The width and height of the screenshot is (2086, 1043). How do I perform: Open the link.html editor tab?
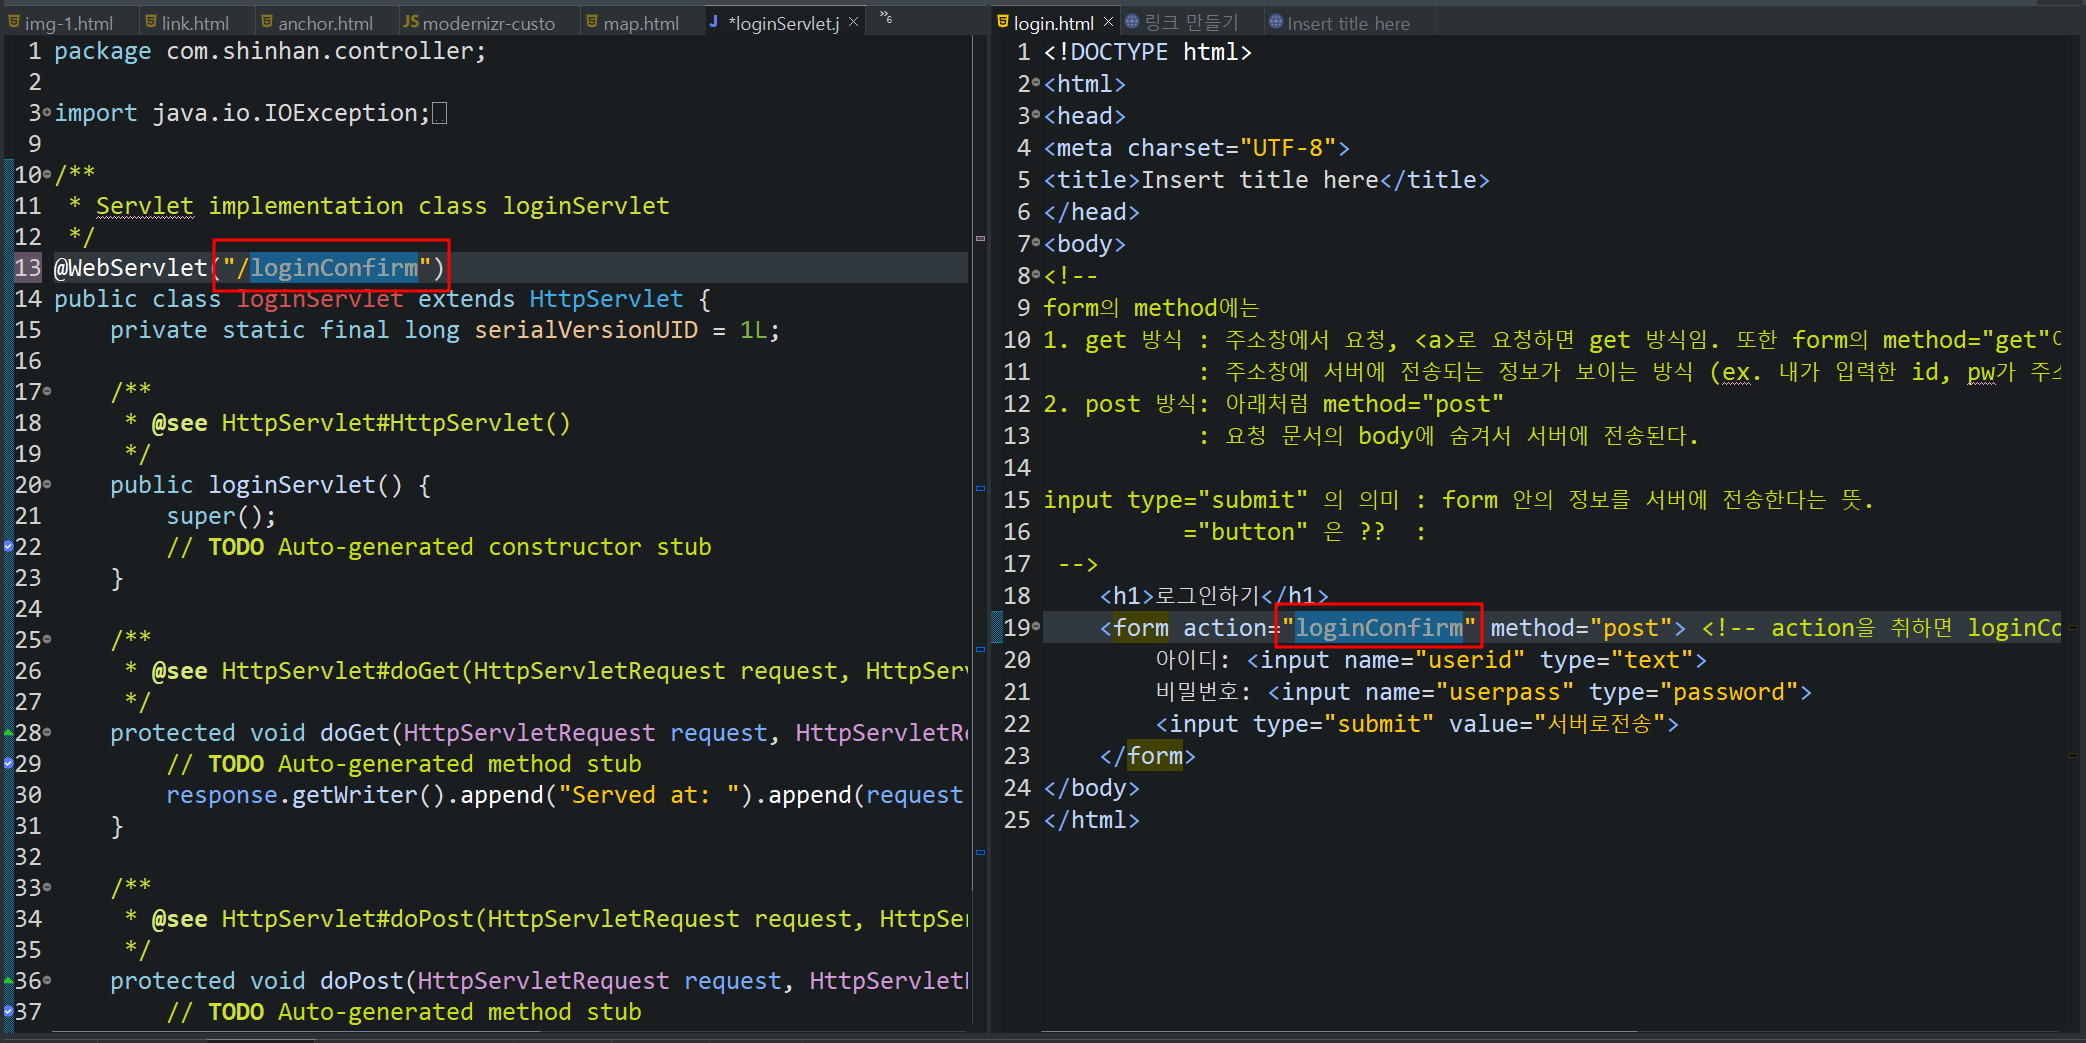187,23
